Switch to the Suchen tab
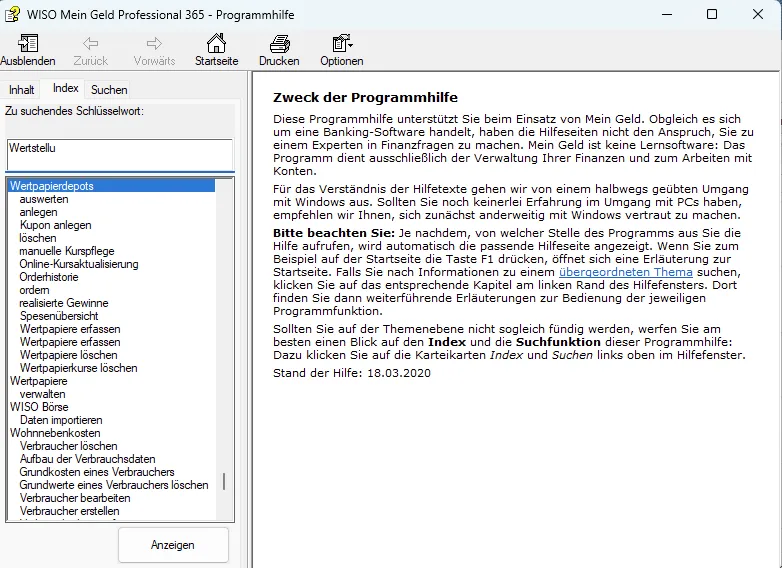Image resolution: width=782 pixels, height=568 pixels. click(109, 90)
